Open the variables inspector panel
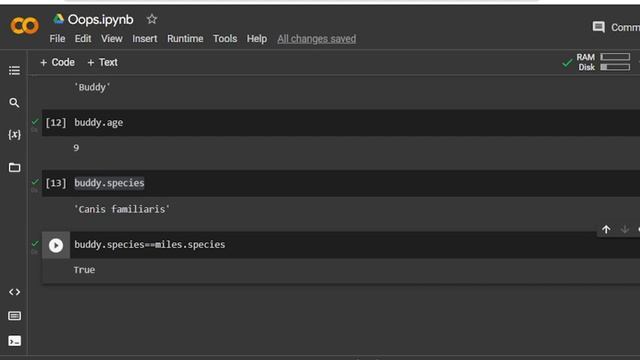Image resolution: width=640 pixels, height=360 pixels. pos(14,135)
